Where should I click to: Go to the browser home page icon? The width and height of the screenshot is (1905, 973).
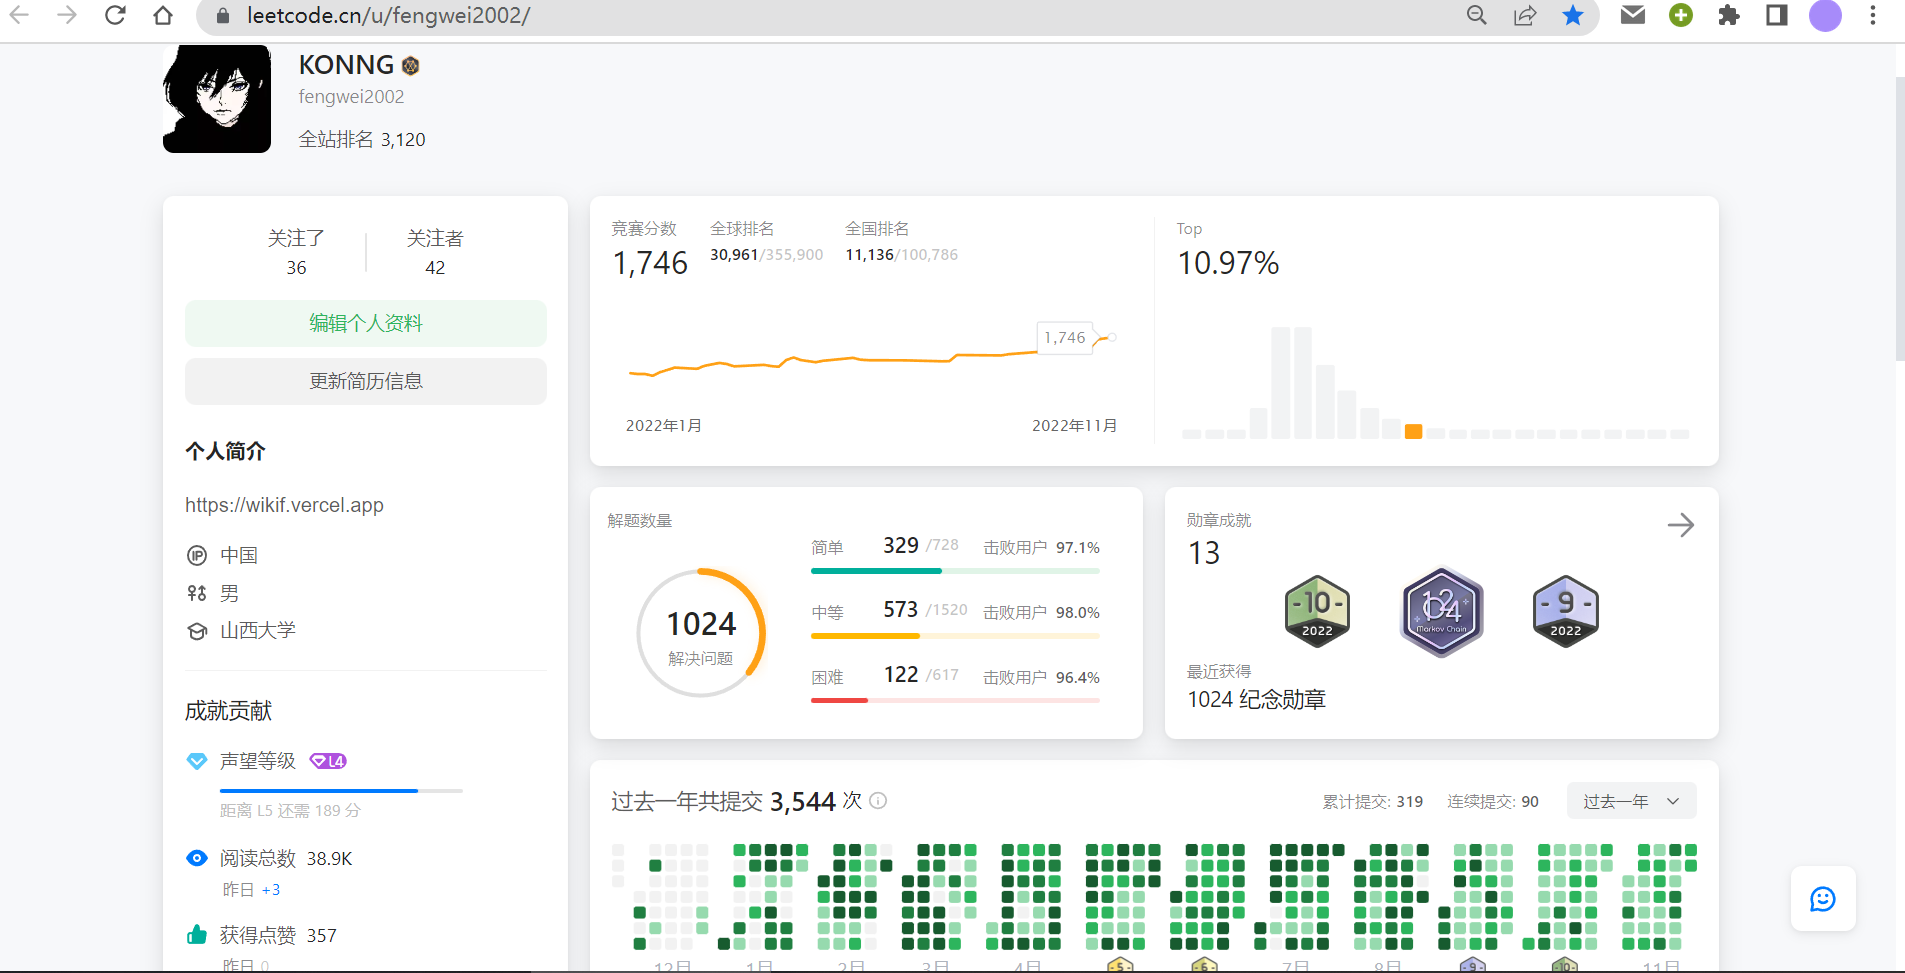click(x=163, y=15)
